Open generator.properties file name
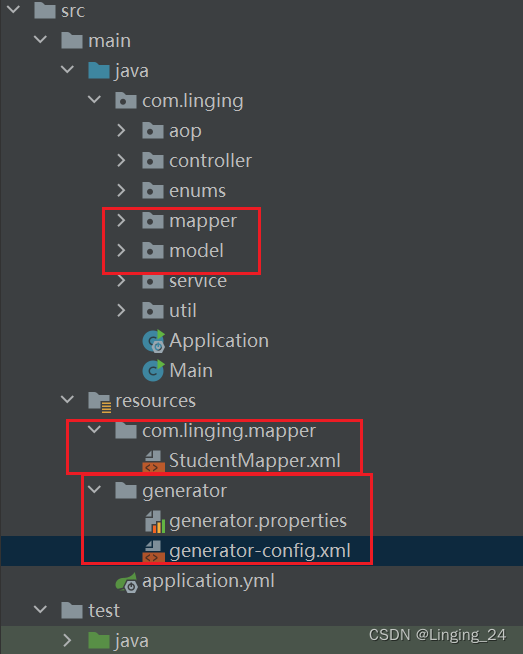 (258, 522)
